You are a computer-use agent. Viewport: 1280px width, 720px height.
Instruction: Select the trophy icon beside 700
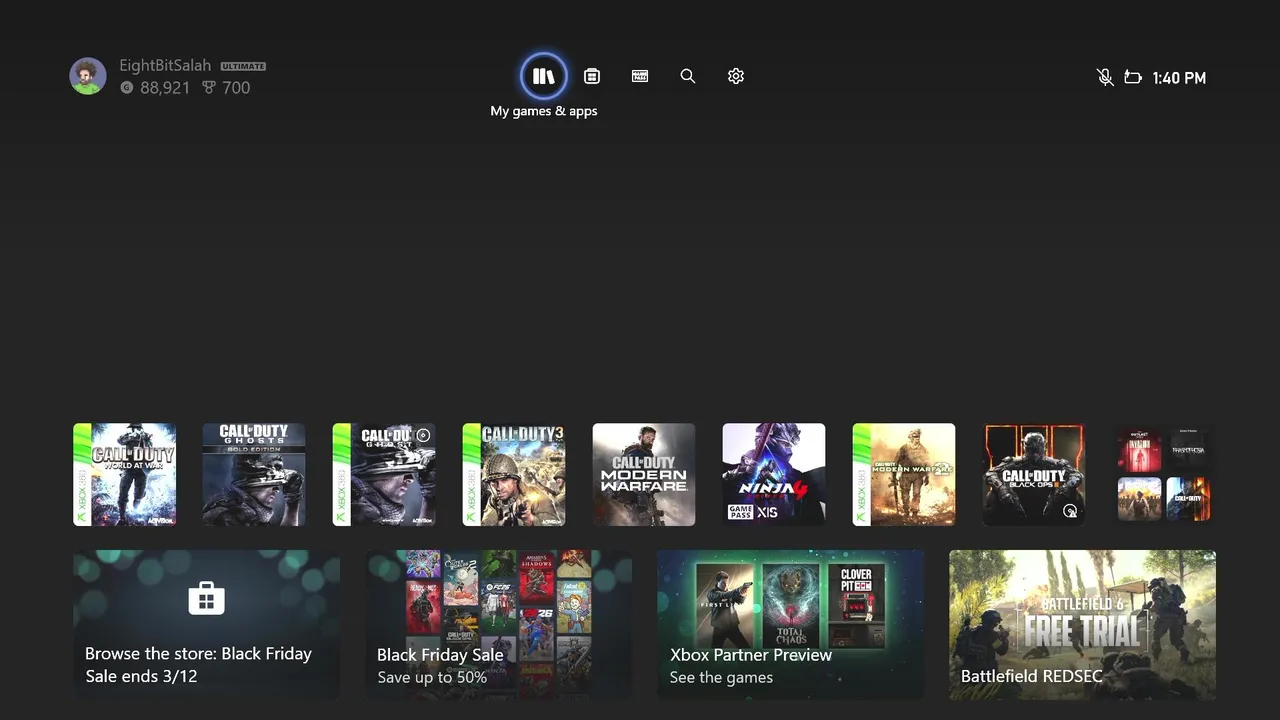209,88
